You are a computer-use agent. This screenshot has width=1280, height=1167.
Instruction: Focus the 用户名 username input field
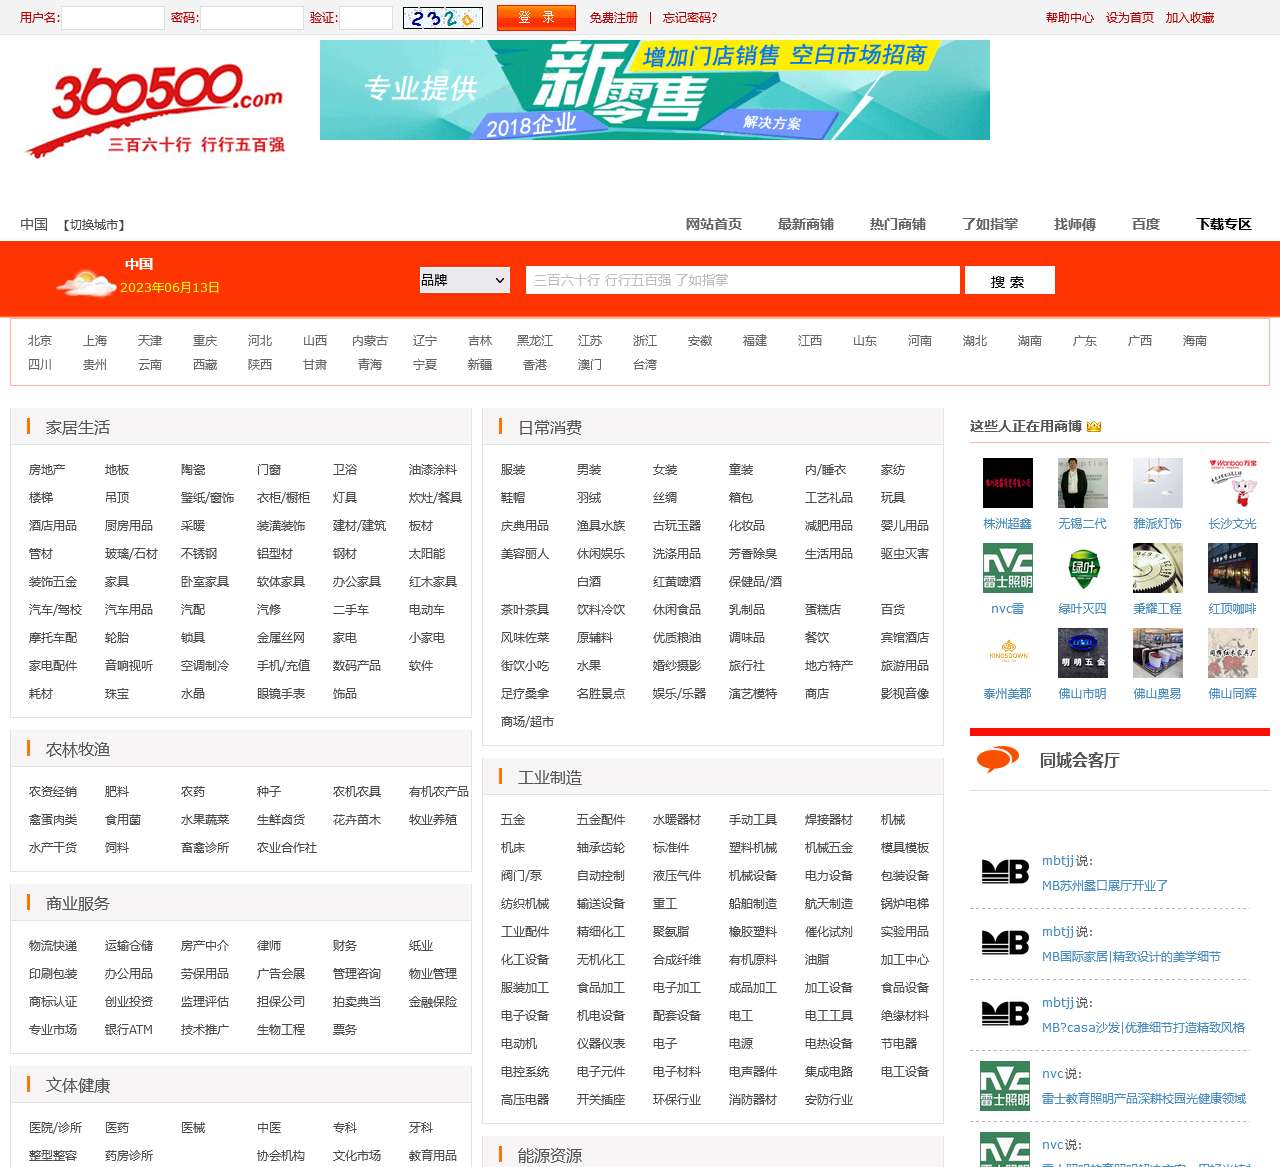click(113, 18)
